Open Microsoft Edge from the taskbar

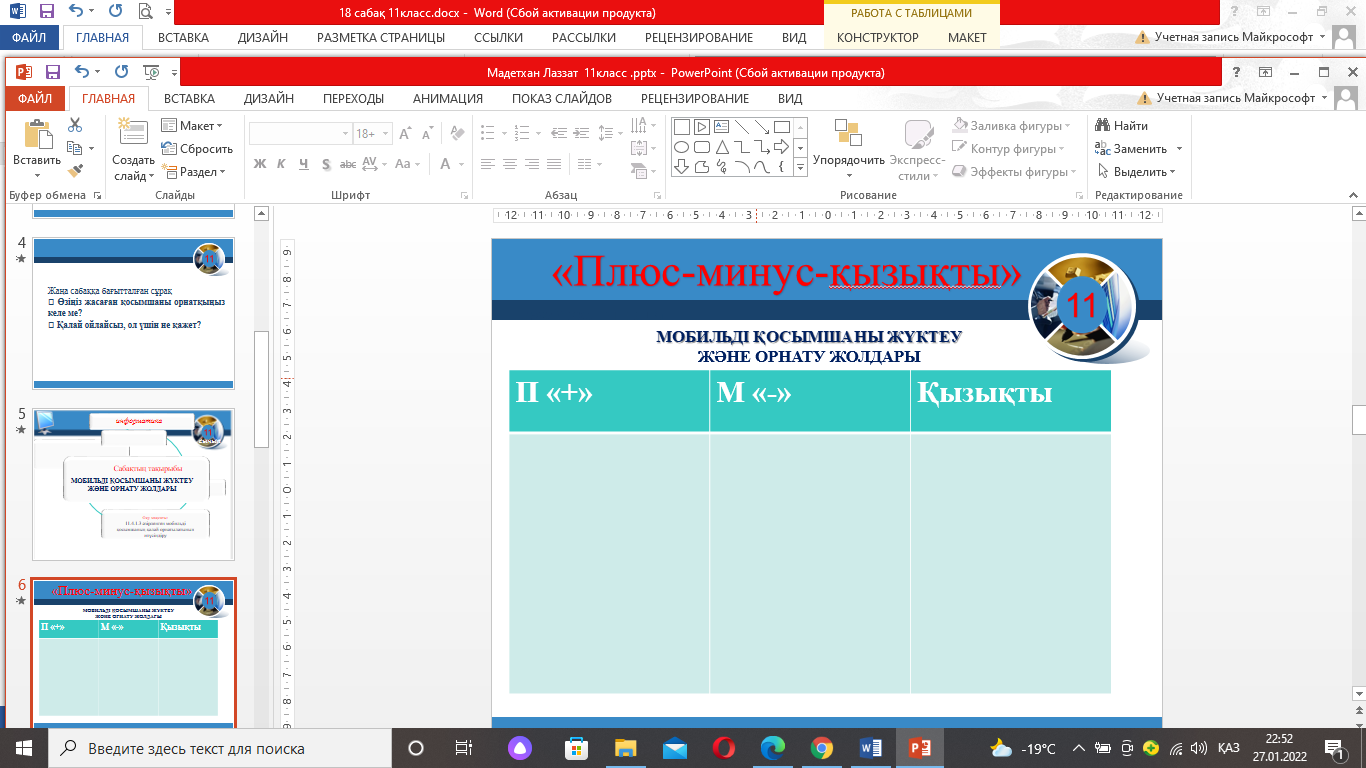pos(772,748)
